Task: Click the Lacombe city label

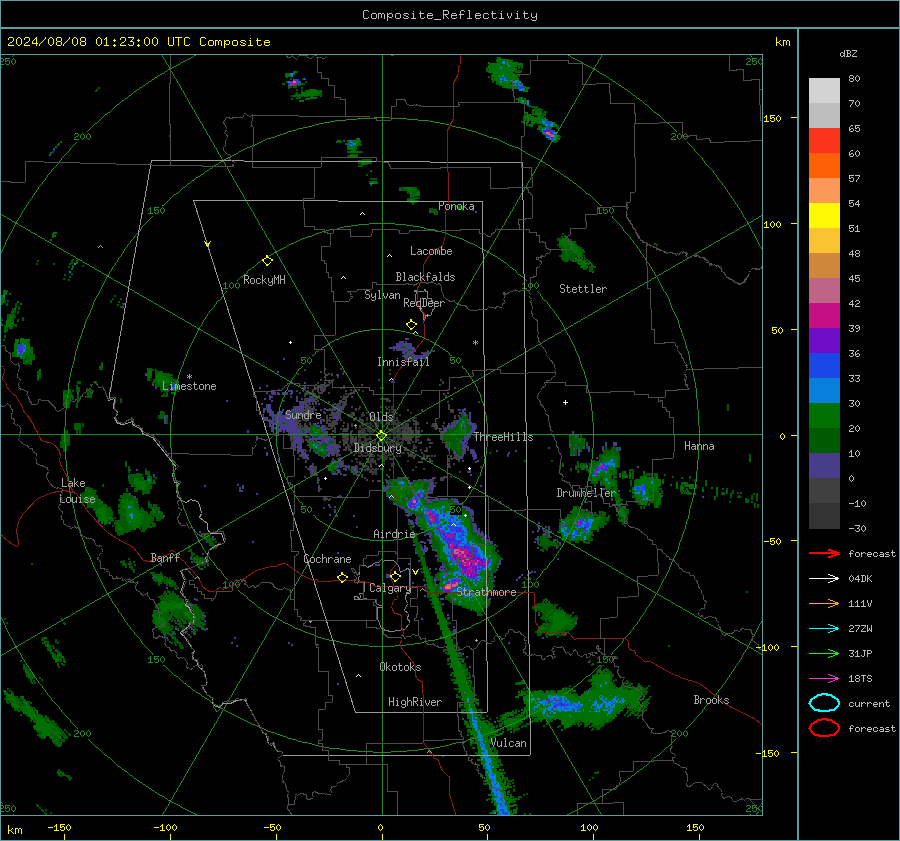Action: click(x=431, y=251)
